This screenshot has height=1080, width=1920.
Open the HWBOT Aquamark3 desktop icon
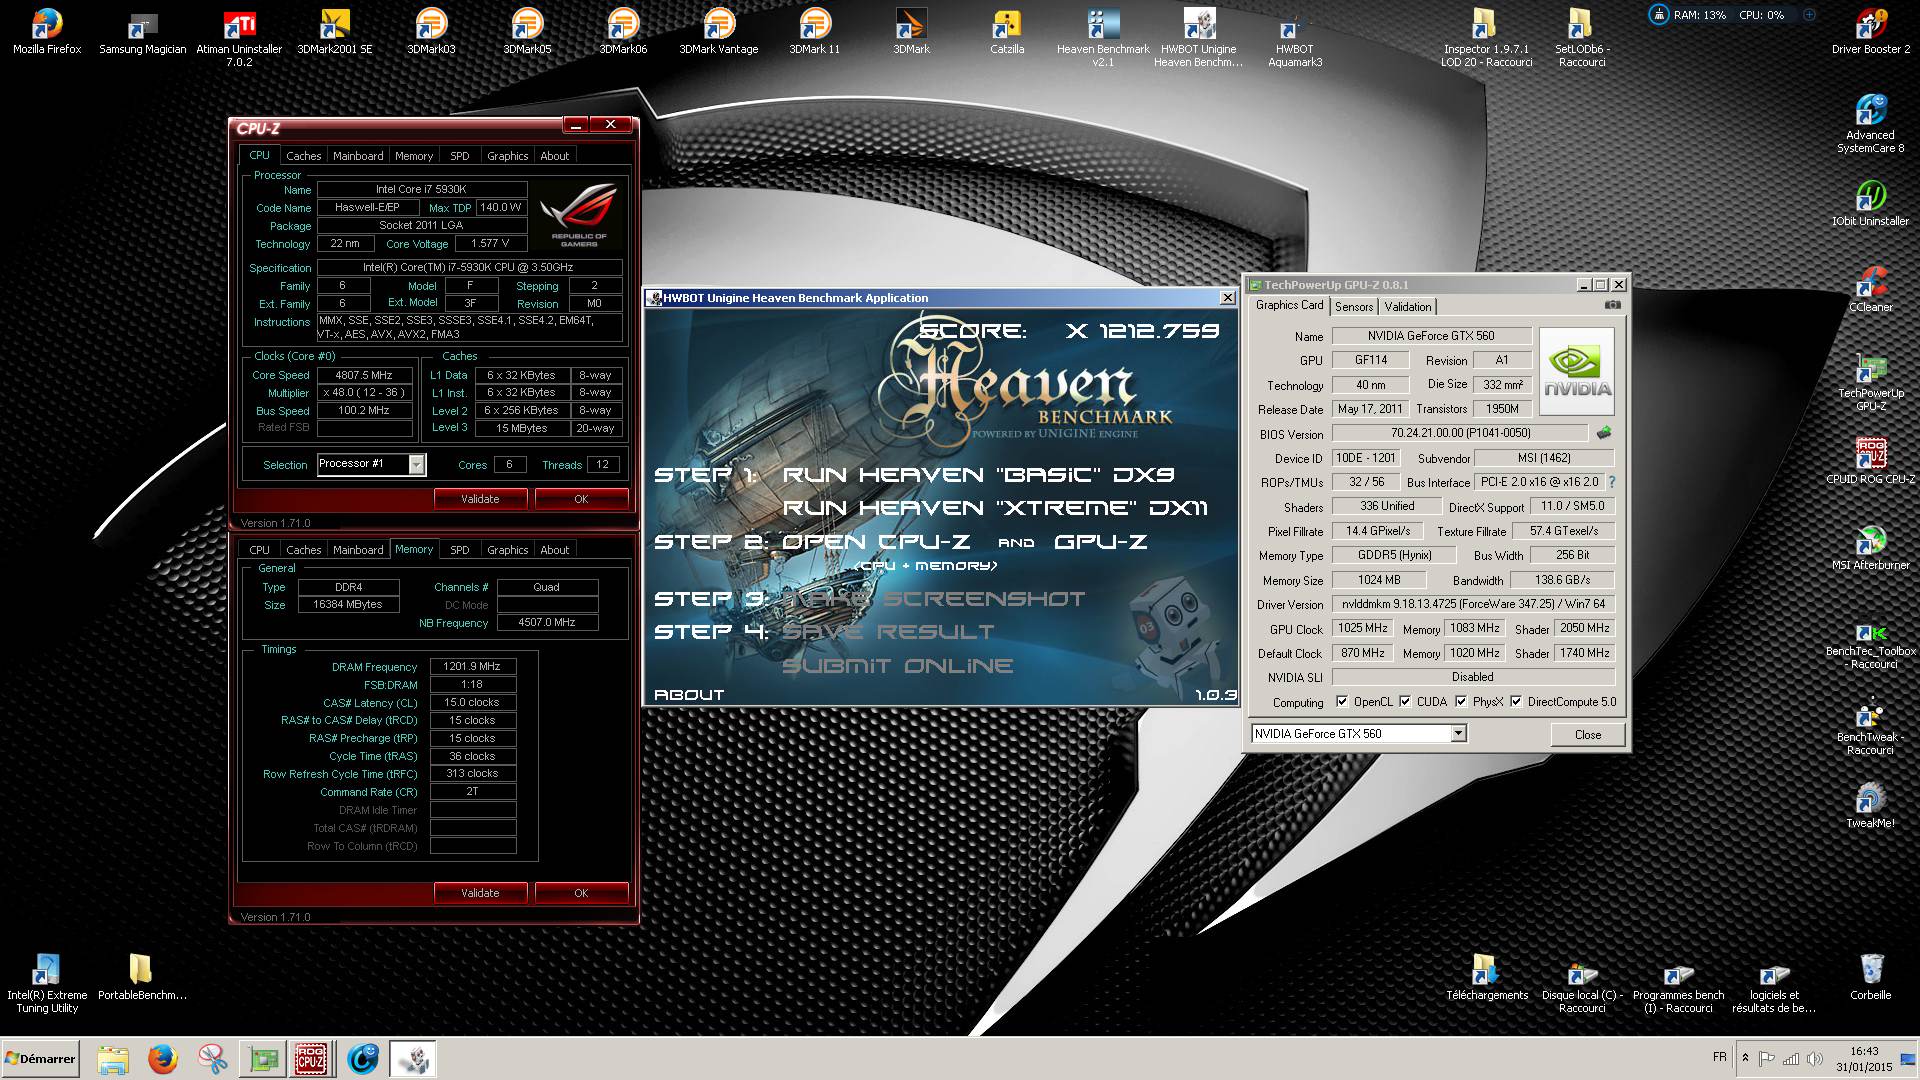click(1295, 38)
